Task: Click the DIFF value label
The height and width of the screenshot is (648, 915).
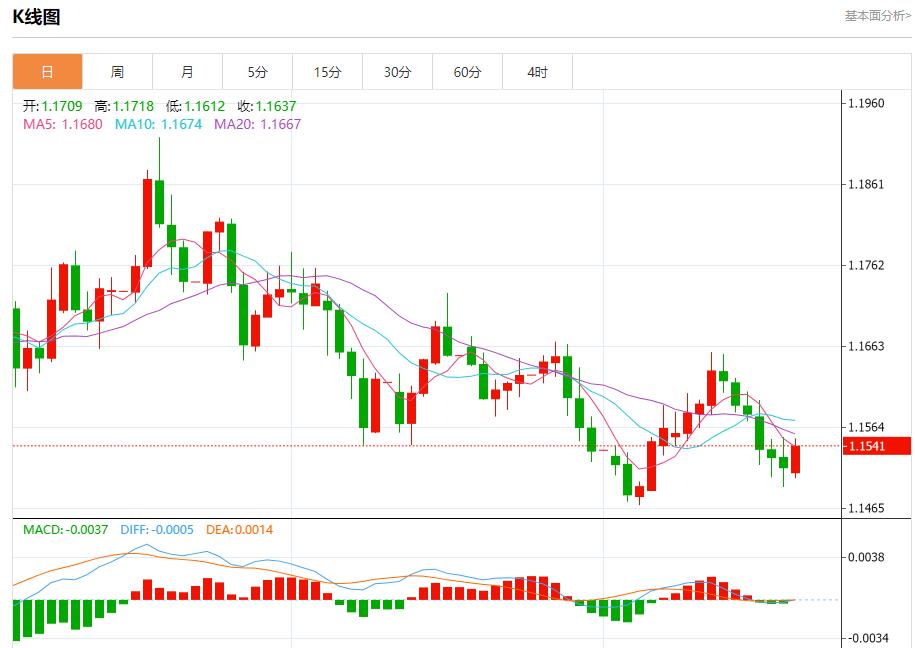Action: 157,529
